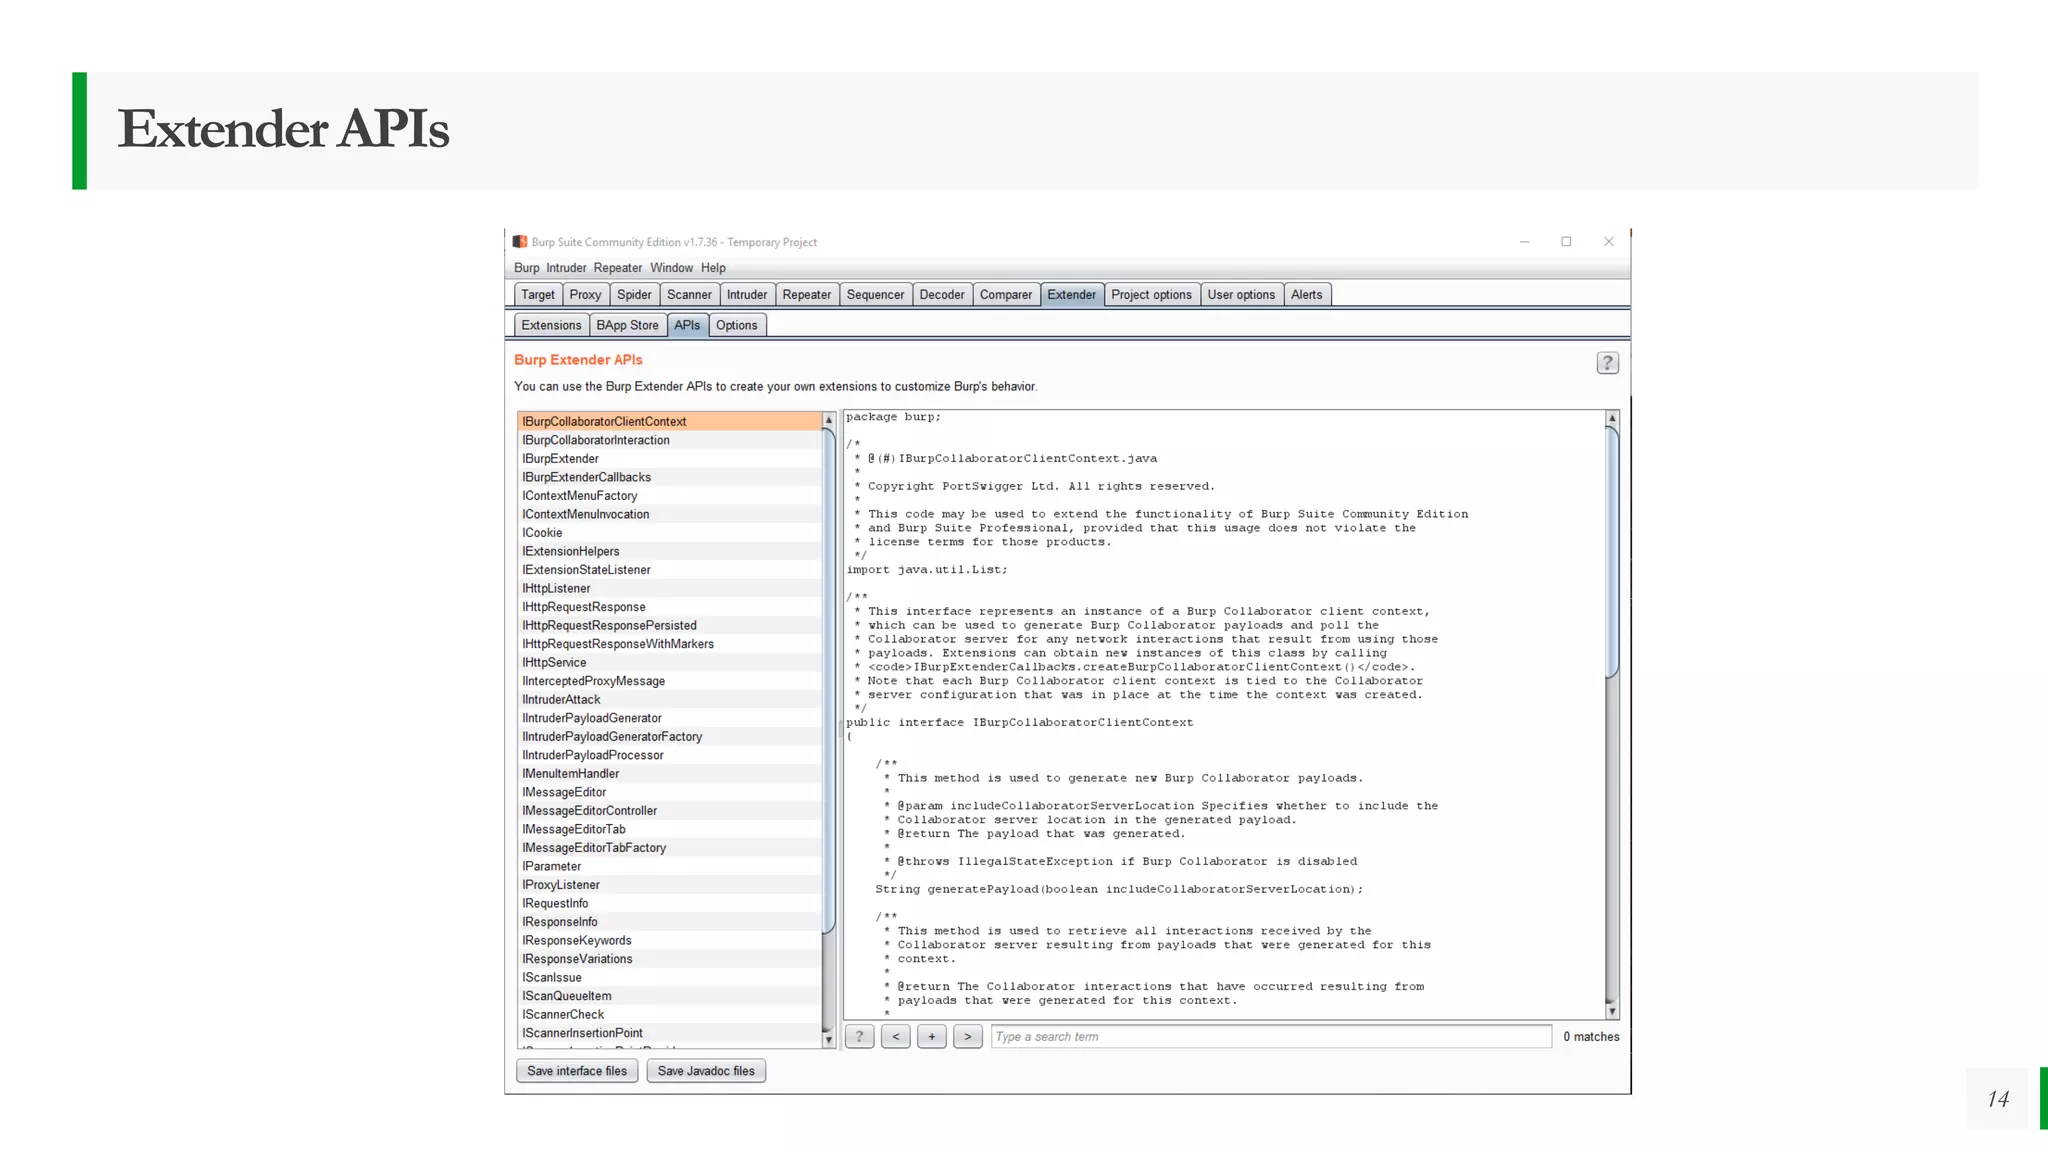Select IProxyListener in API list

(x=669, y=884)
